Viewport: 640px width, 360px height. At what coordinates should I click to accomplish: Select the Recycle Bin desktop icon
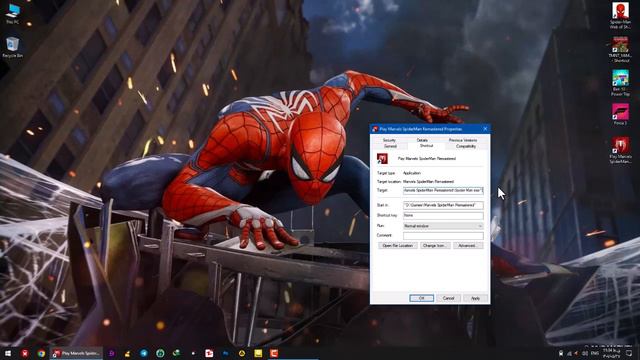13,47
